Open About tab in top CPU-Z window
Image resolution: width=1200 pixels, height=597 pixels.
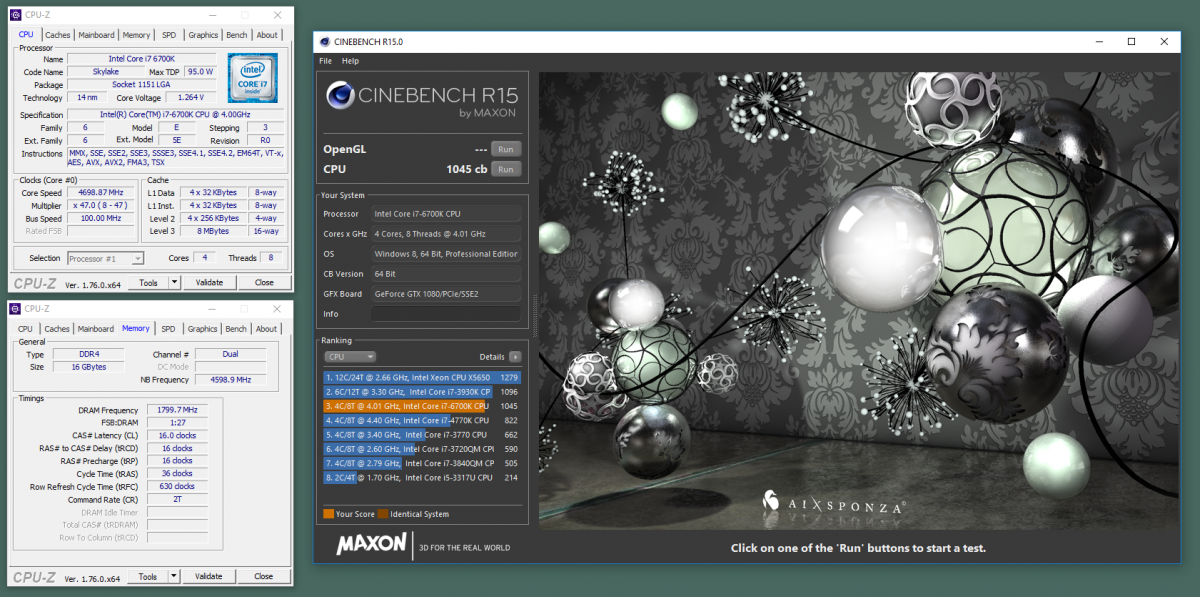pos(267,35)
